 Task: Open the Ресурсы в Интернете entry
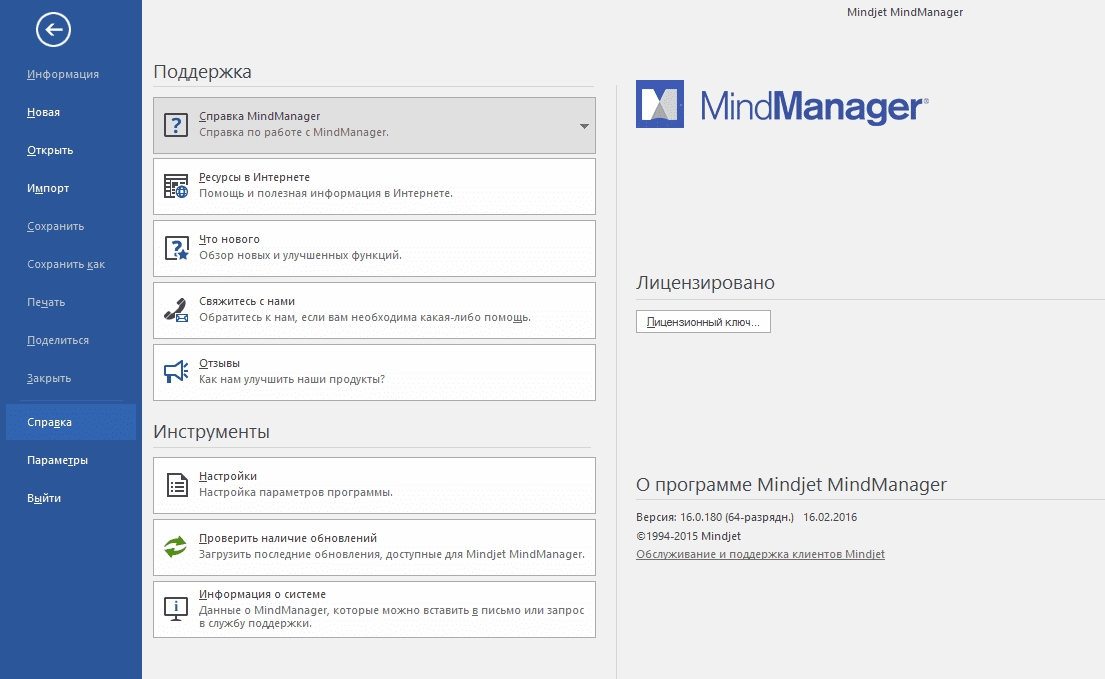click(x=374, y=187)
